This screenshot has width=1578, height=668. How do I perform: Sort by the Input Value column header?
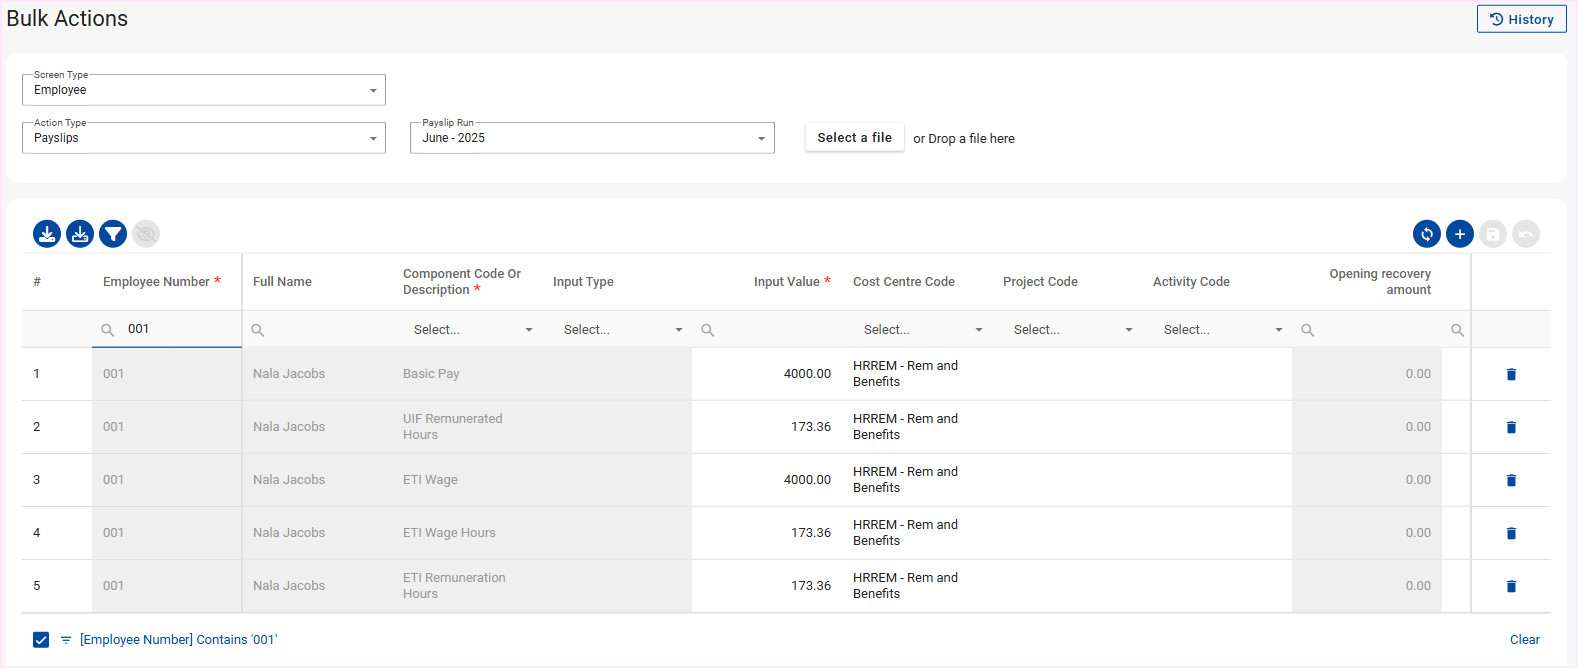click(786, 282)
